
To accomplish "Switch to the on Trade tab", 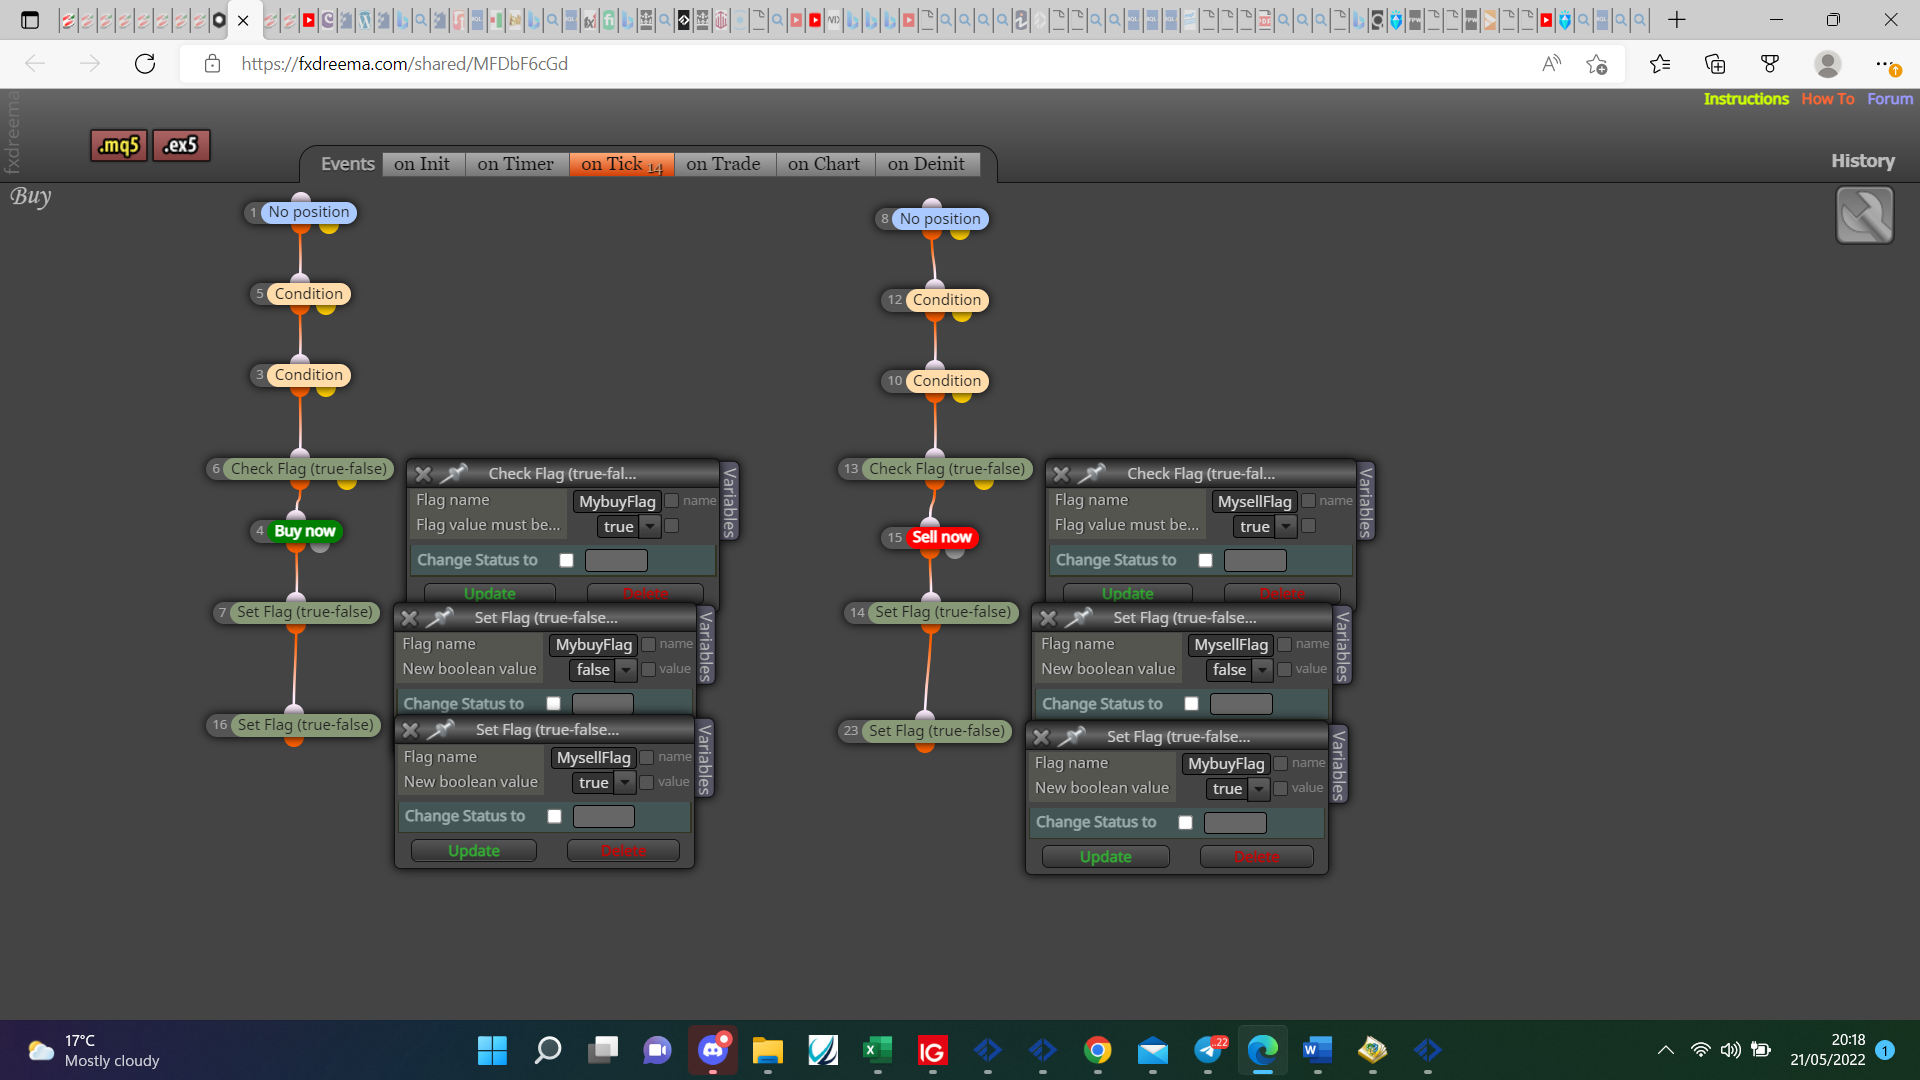I will point(723,164).
